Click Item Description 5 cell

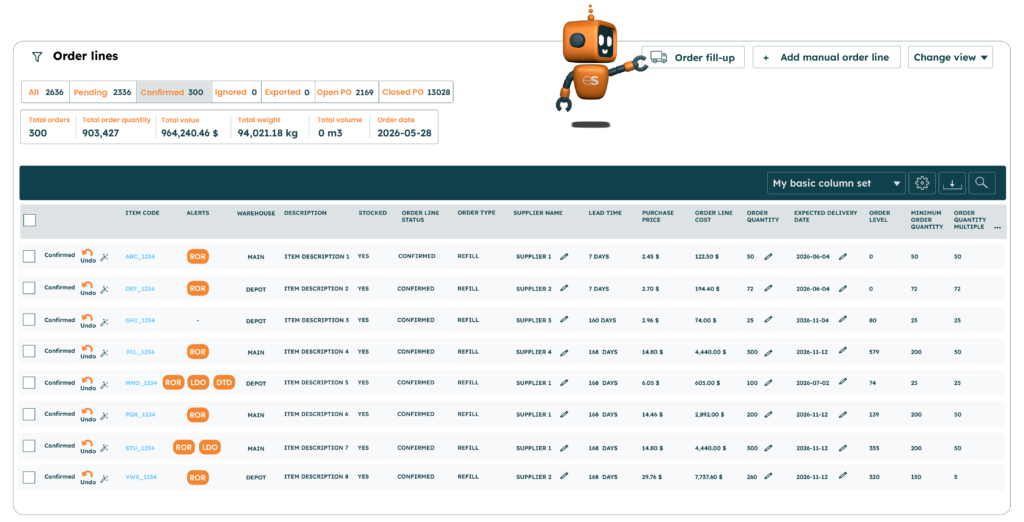(x=316, y=383)
